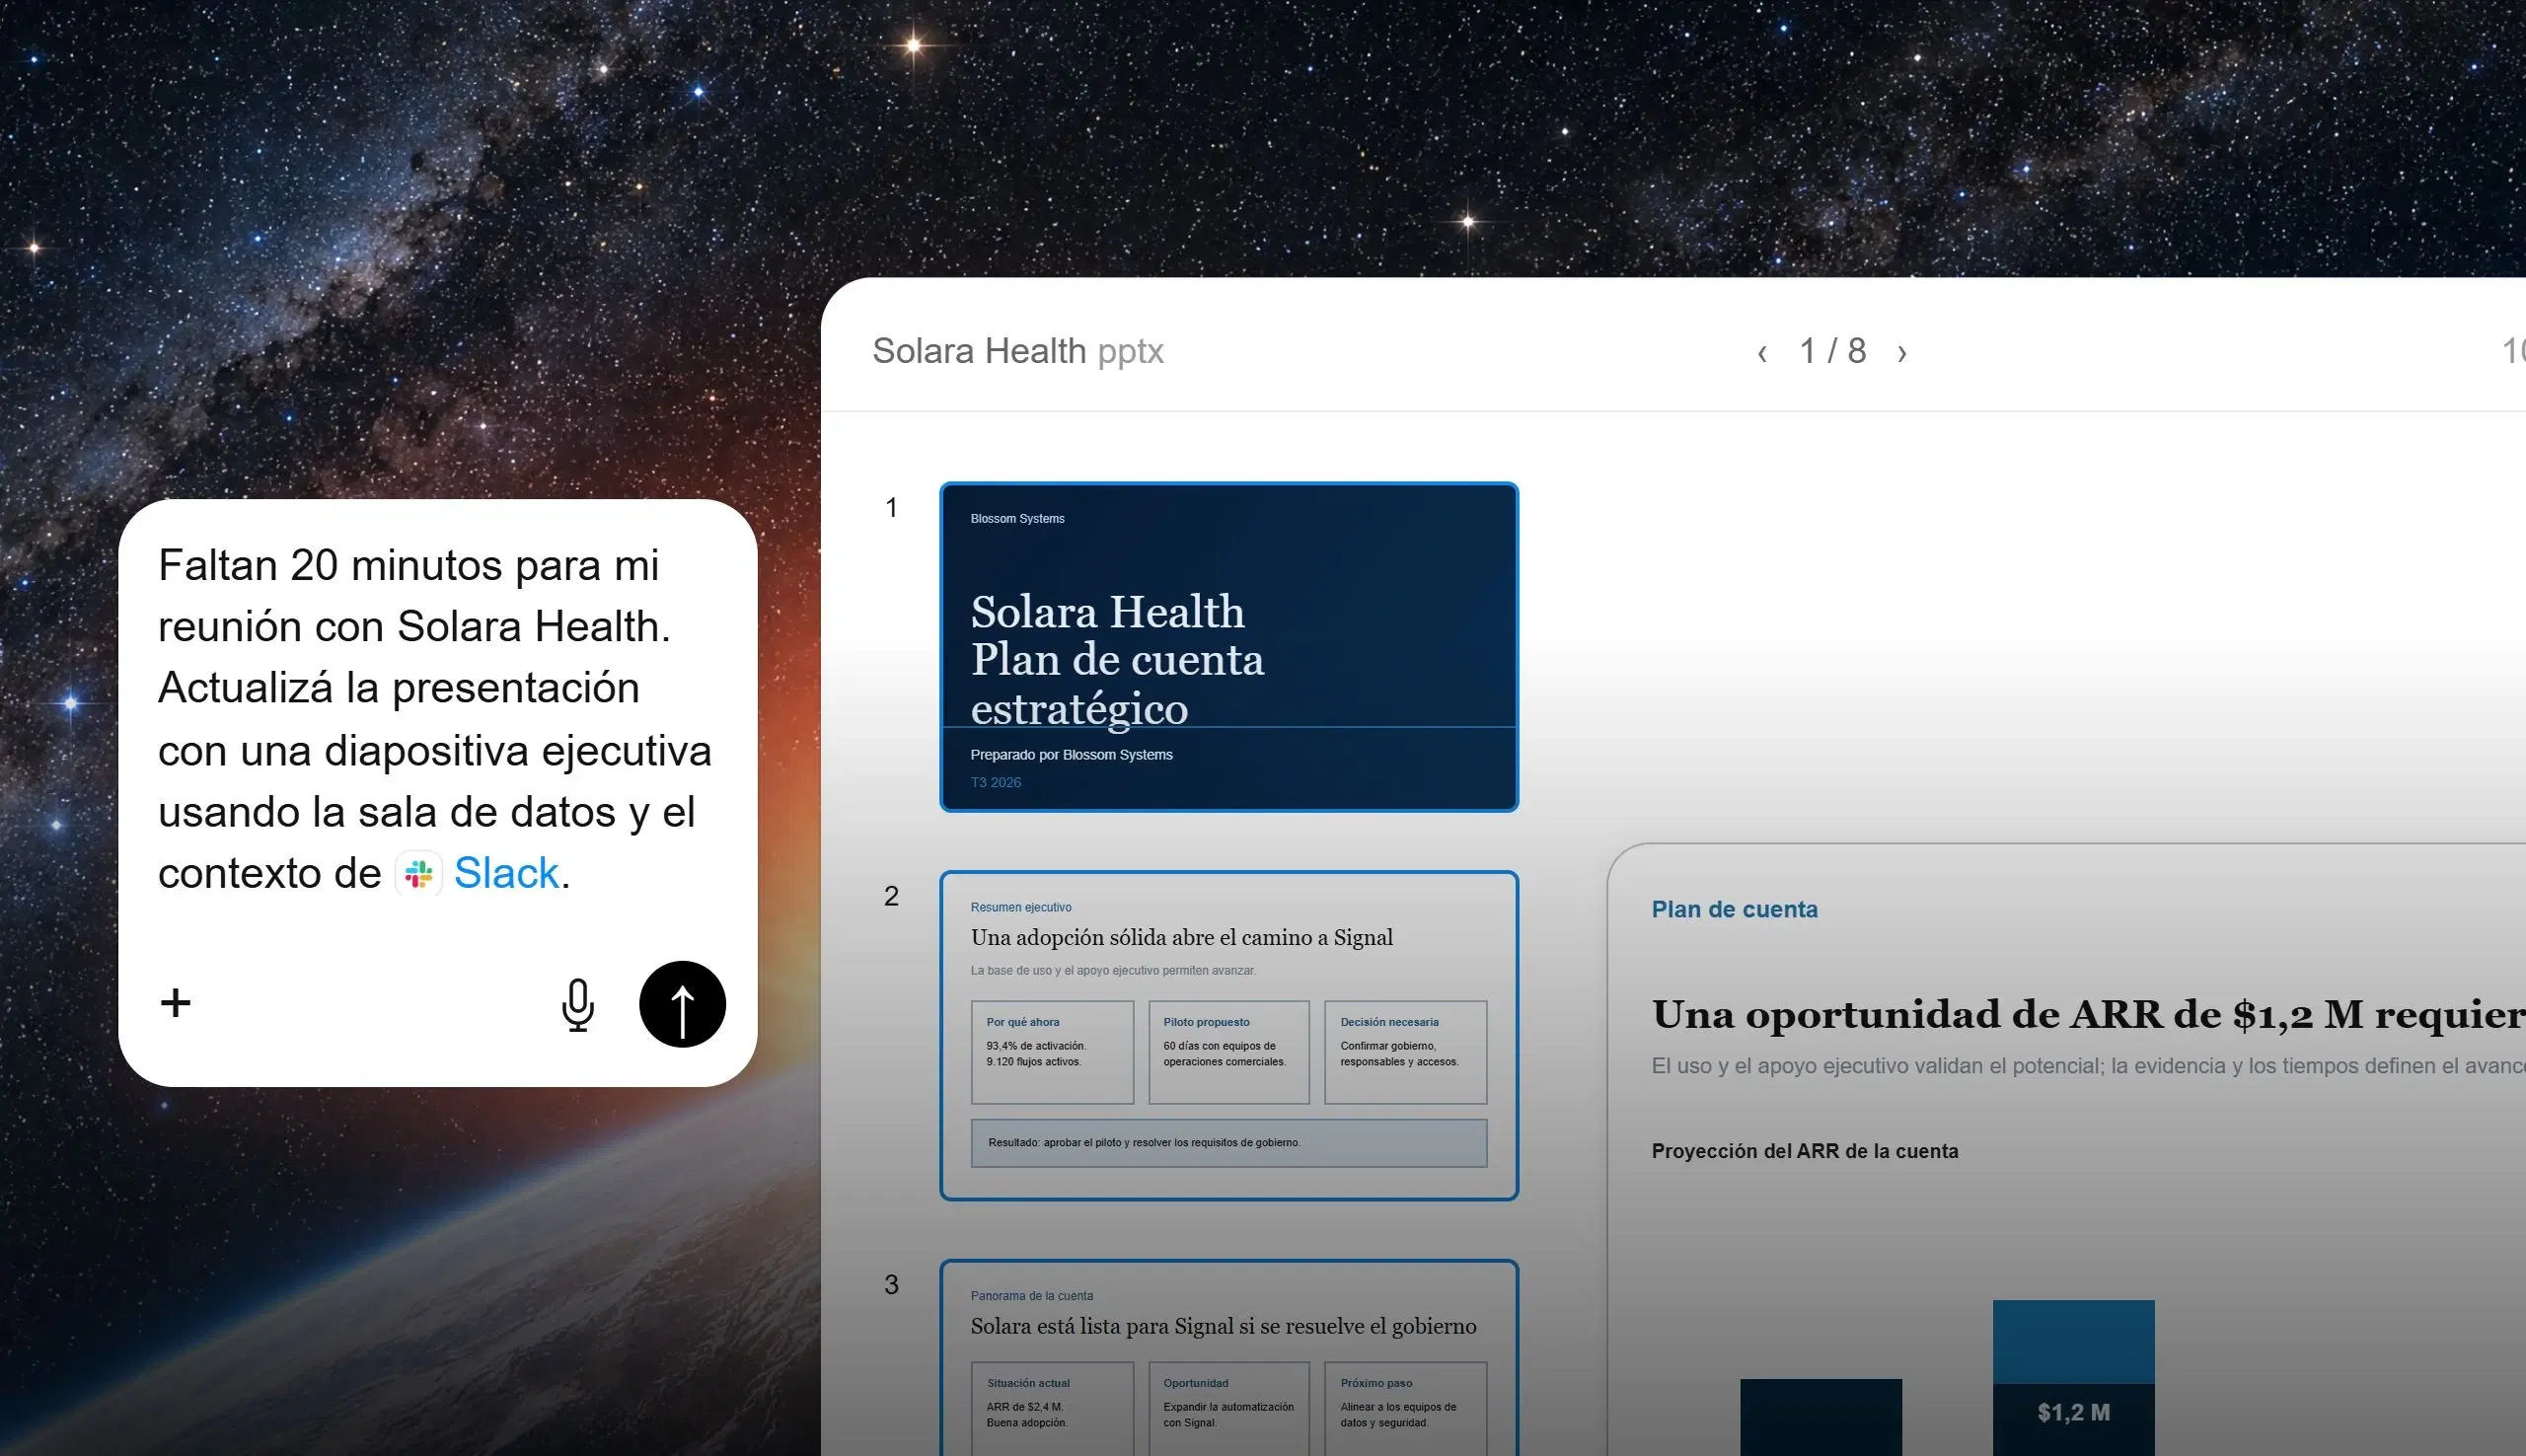This screenshot has width=2526, height=1456.
Task: Select slide 3 thumbnail Panorama de la cuenta
Action: pos(1229,1358)
